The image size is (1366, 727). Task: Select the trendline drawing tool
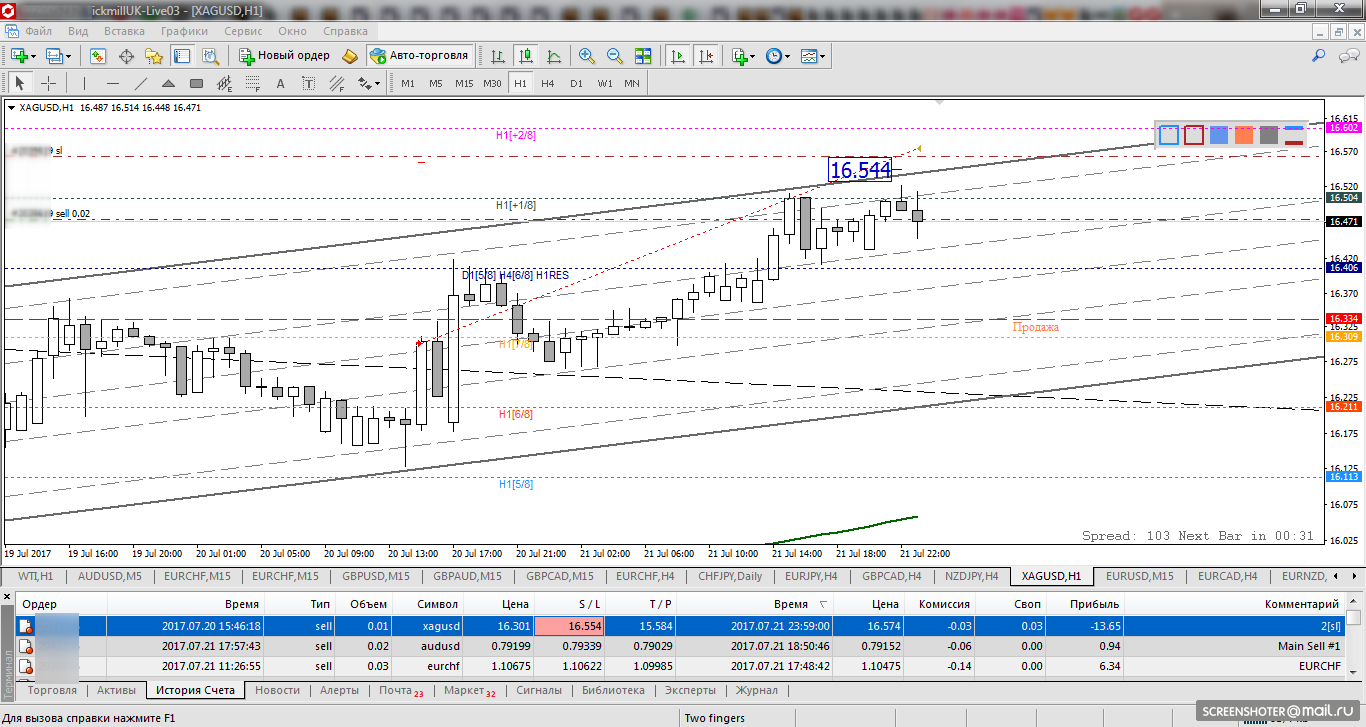[141, 83]
